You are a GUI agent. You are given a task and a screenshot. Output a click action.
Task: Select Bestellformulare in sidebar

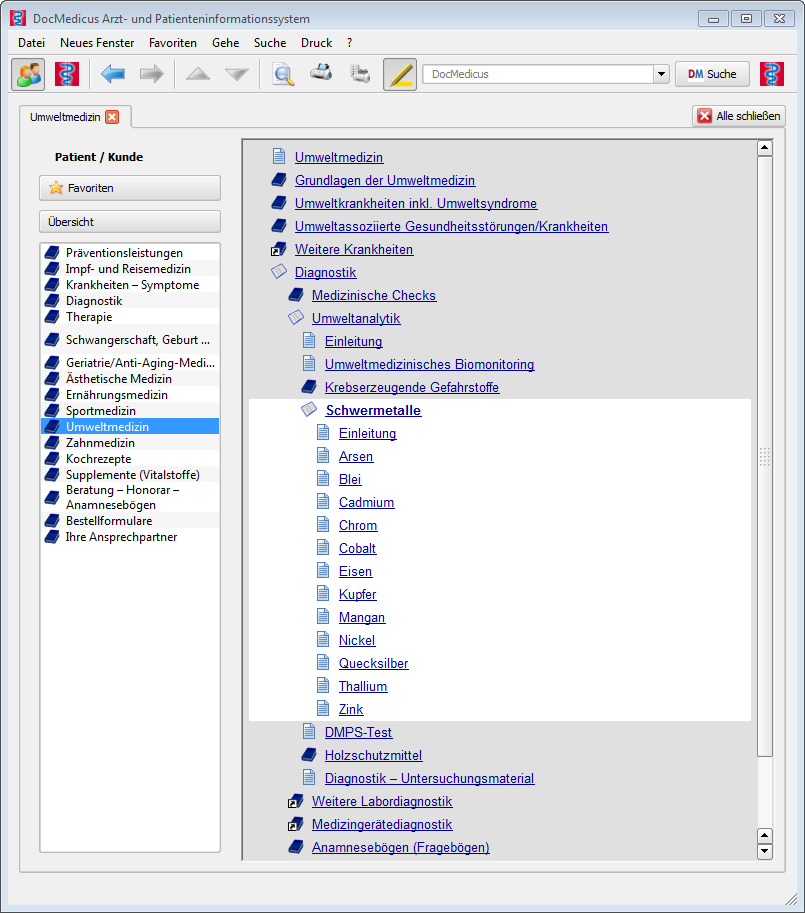[130, 521]
